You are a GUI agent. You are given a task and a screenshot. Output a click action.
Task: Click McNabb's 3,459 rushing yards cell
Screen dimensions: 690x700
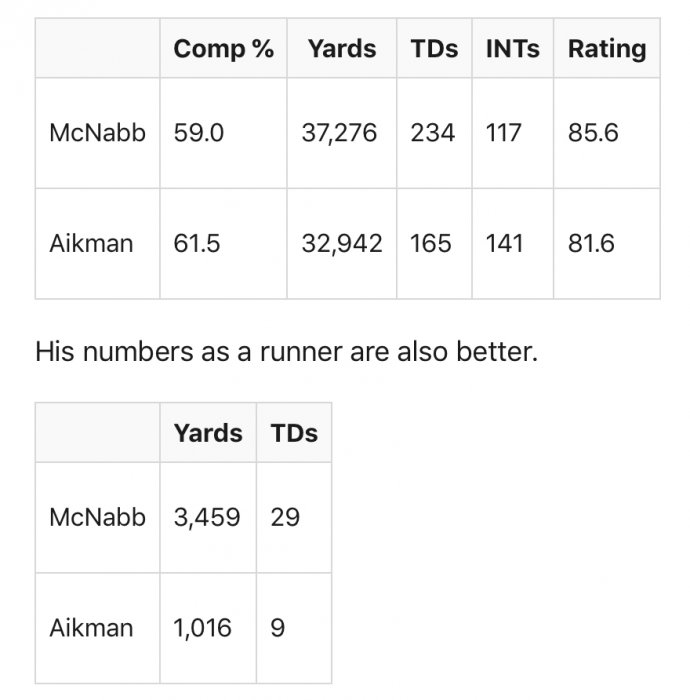coord(208,517)
